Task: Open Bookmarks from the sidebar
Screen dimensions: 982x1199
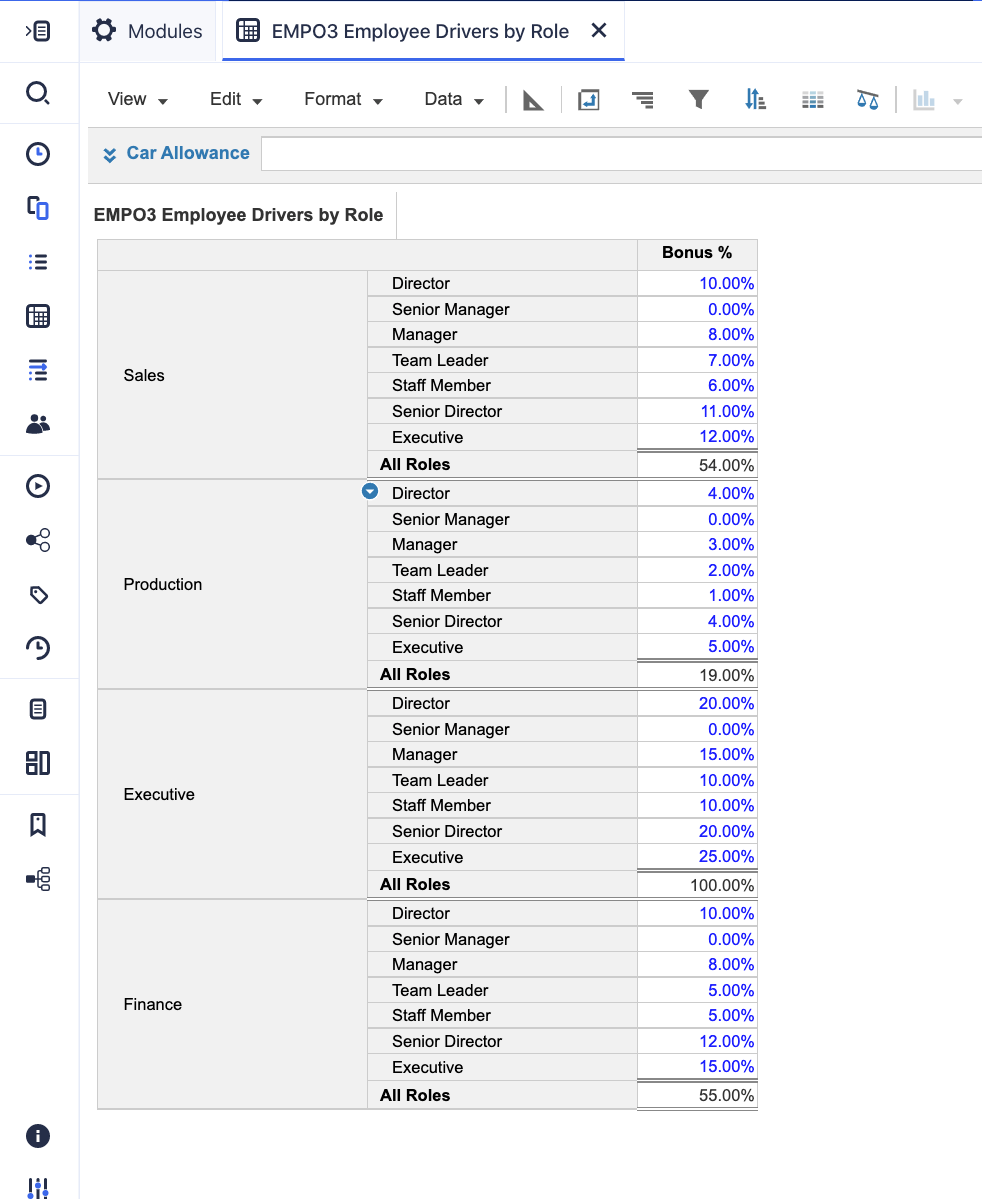Action: 38,824
